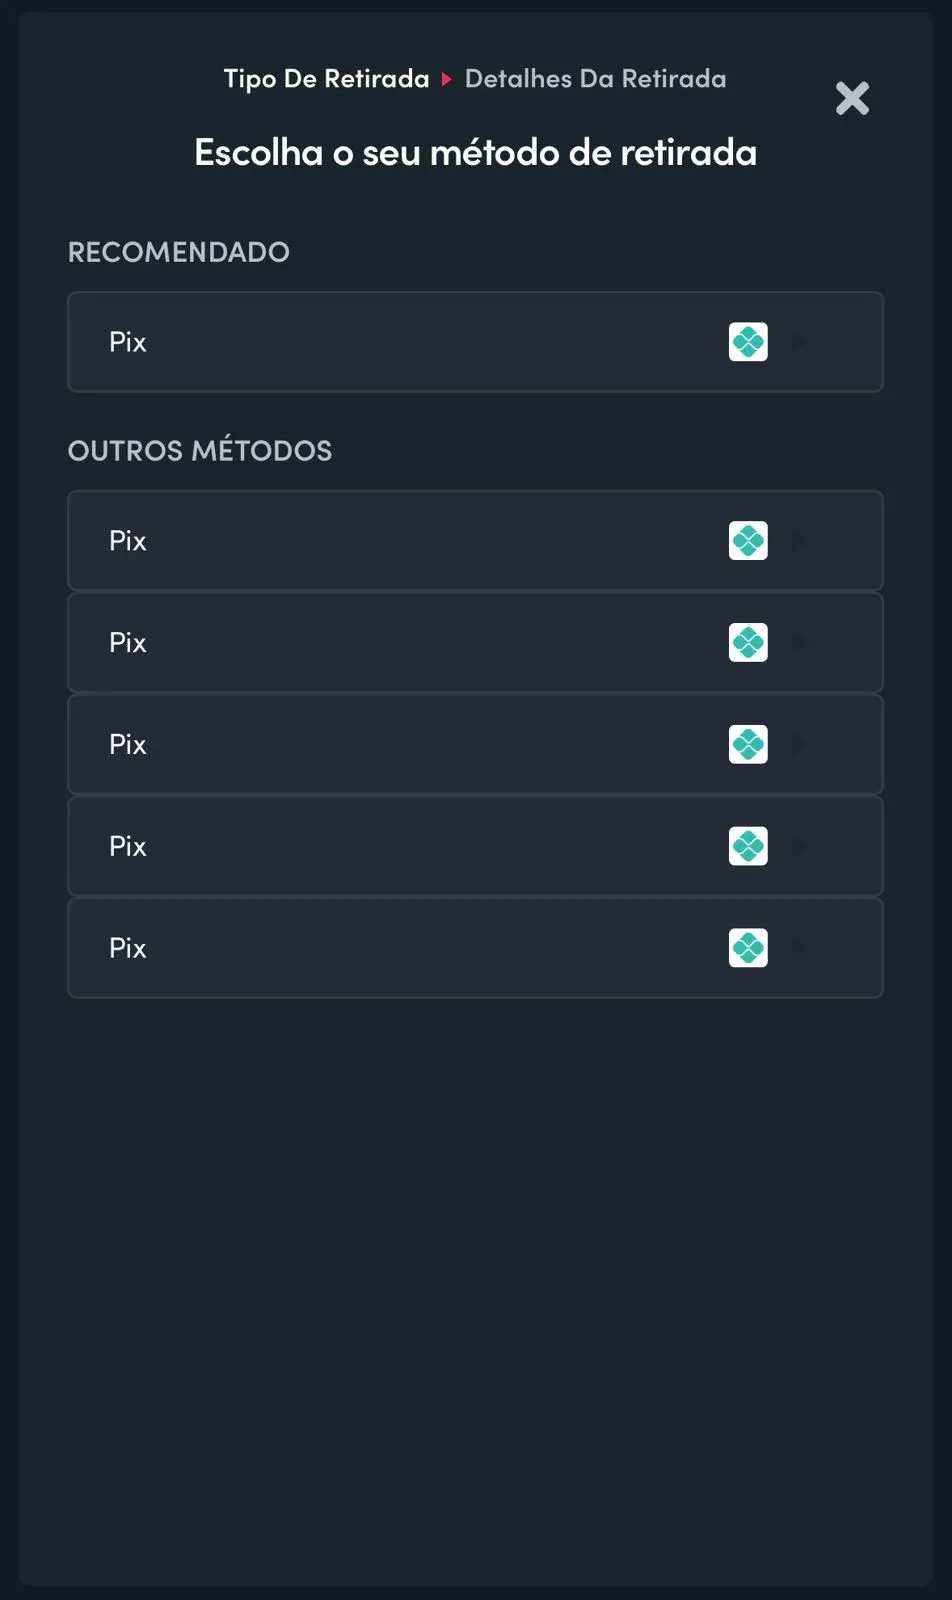Select the recommended Pix withdrawal method

click(x=475, y=341)
